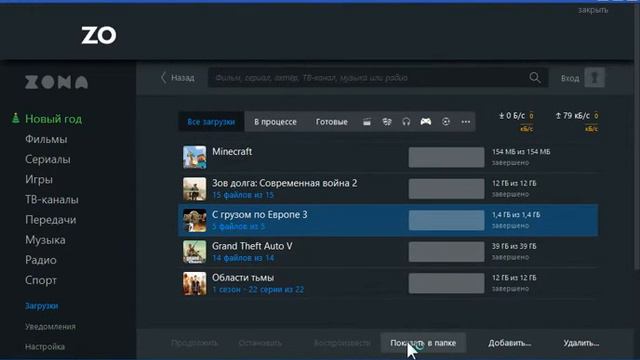This screenshot has height=360, width=640.
Task: Click the download speed 0 Б/с indicator
Action: tap(512, 116)
